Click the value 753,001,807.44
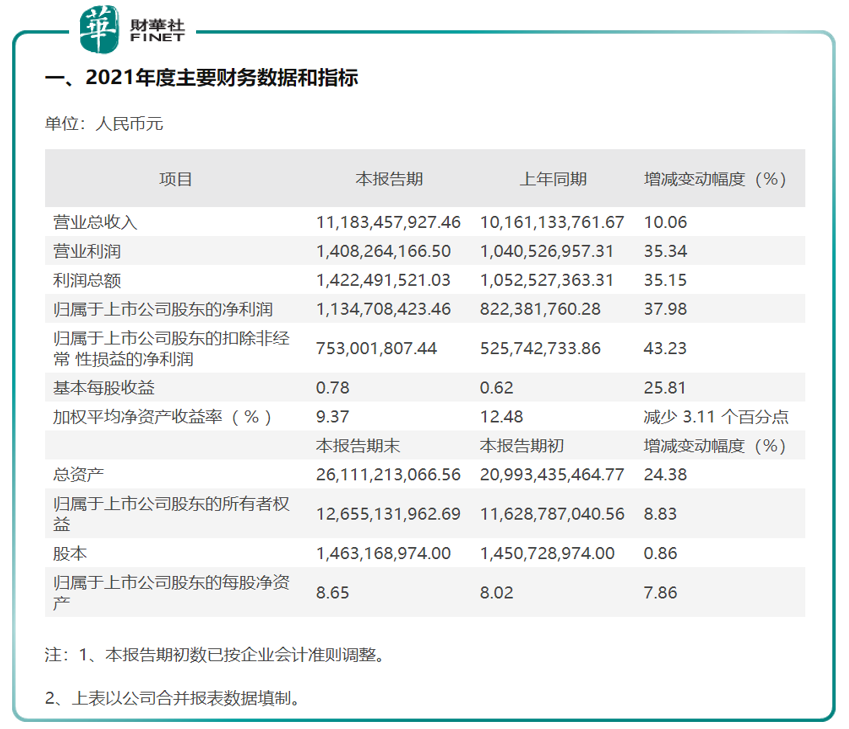This screenshot has height=729, width=849. 376,348
